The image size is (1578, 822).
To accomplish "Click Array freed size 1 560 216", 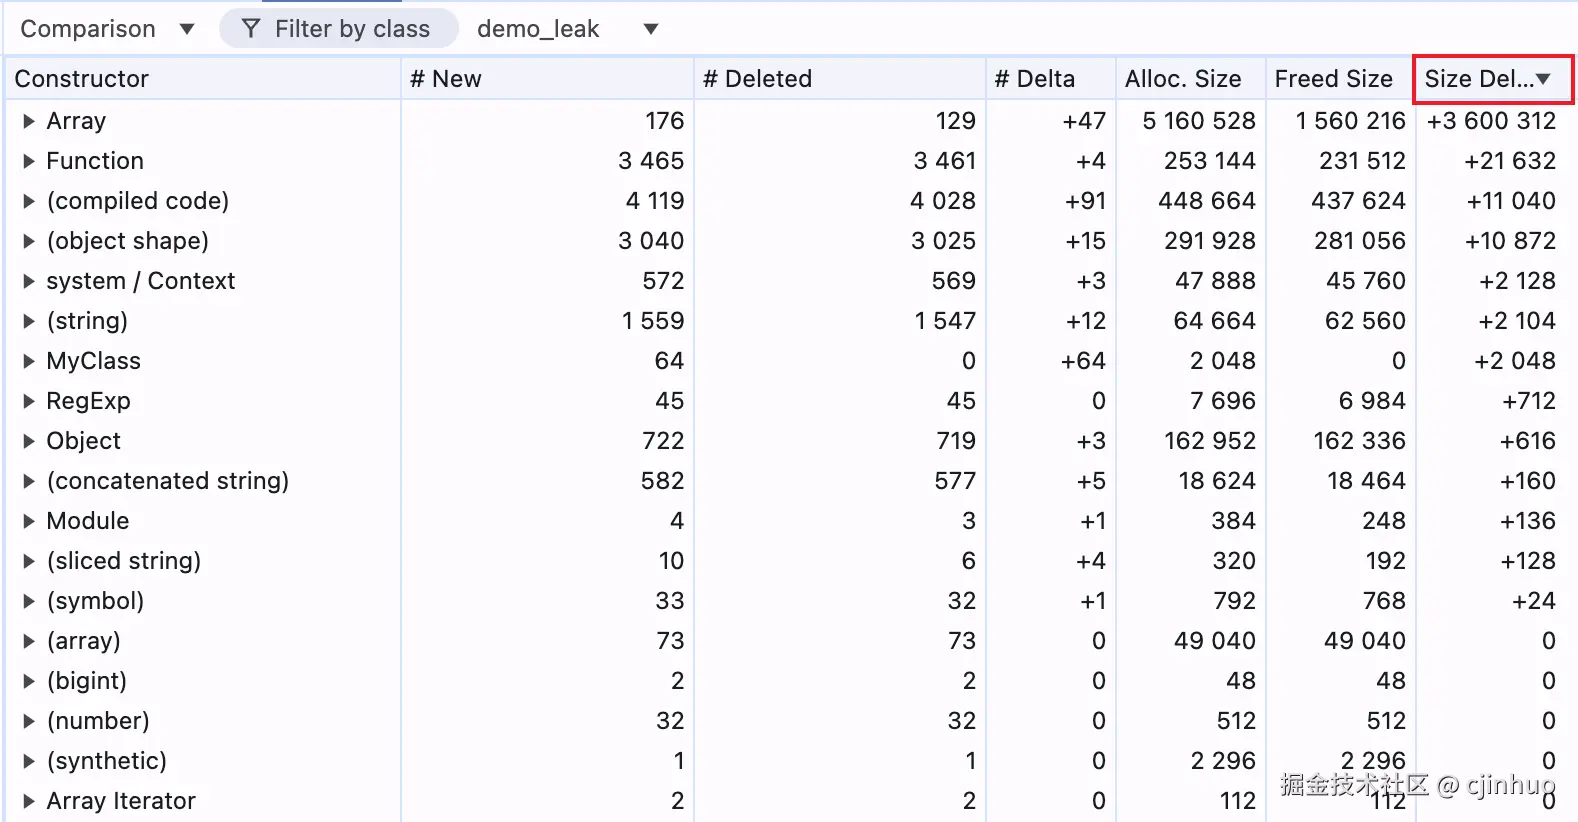I will (1350, 121).
